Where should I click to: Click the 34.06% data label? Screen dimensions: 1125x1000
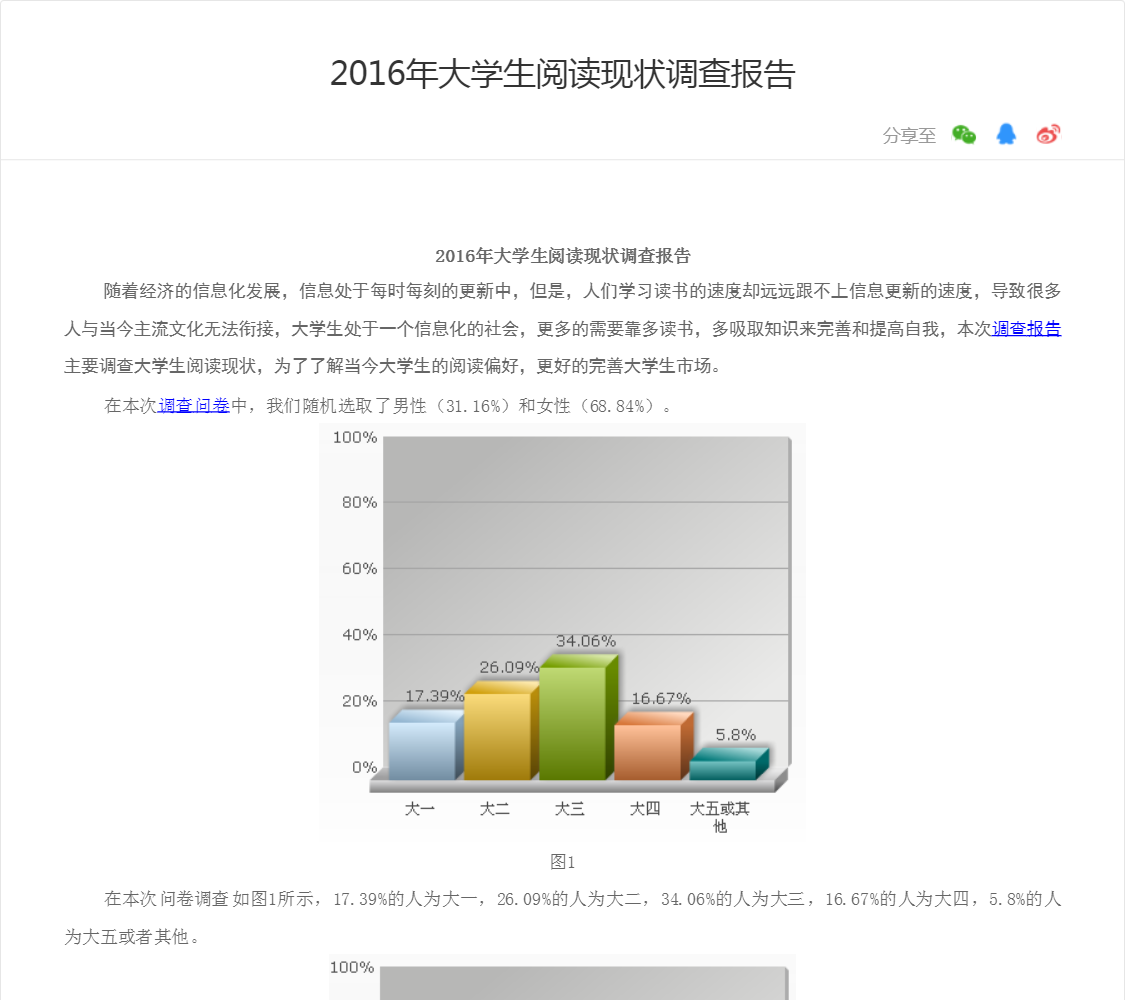pos(586,641)
